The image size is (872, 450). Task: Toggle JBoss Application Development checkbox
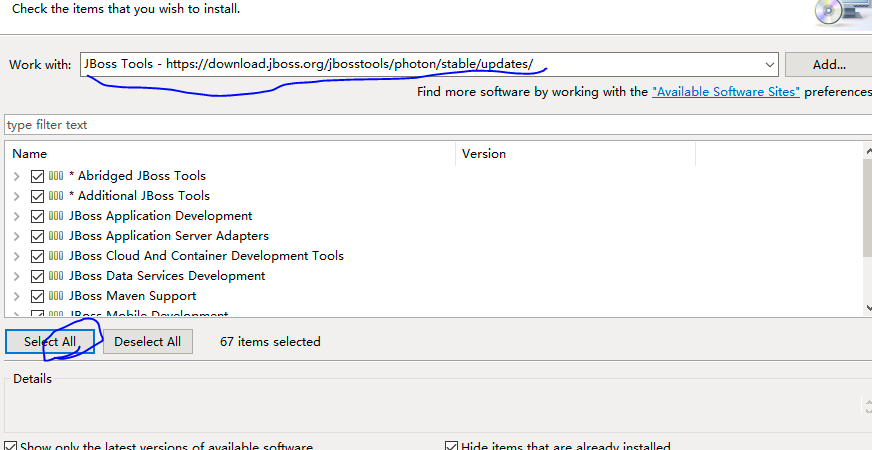pyautogui.click(x=37, y=216)
